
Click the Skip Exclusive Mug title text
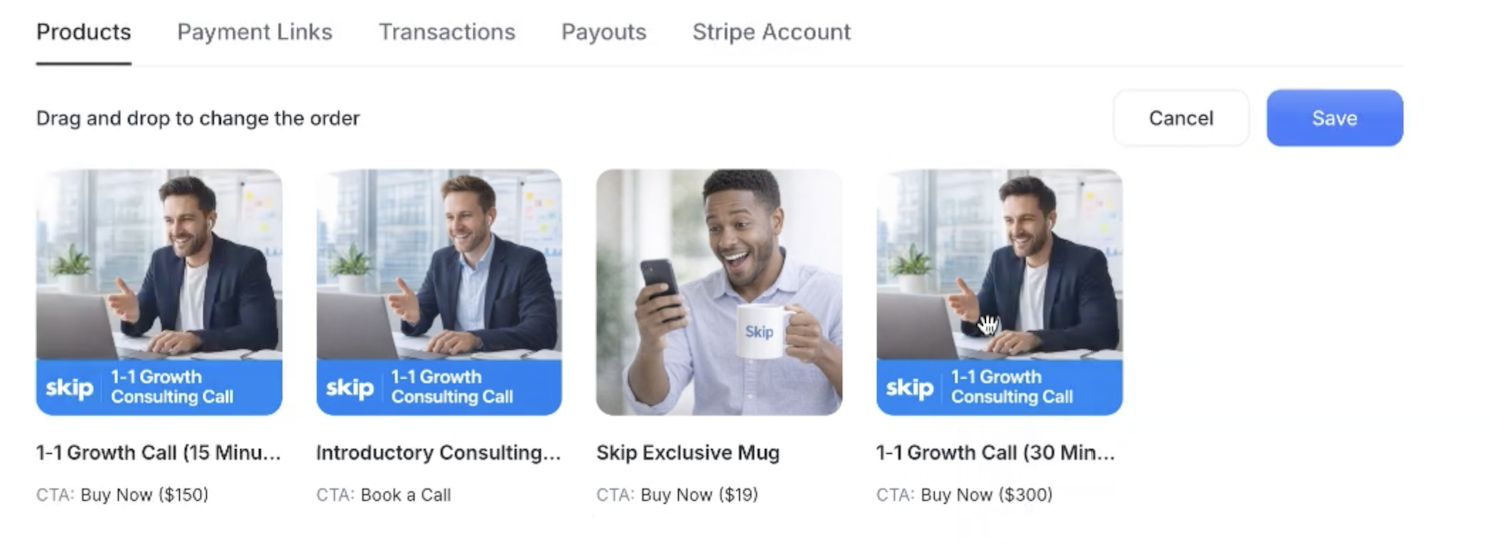[688, 453]
